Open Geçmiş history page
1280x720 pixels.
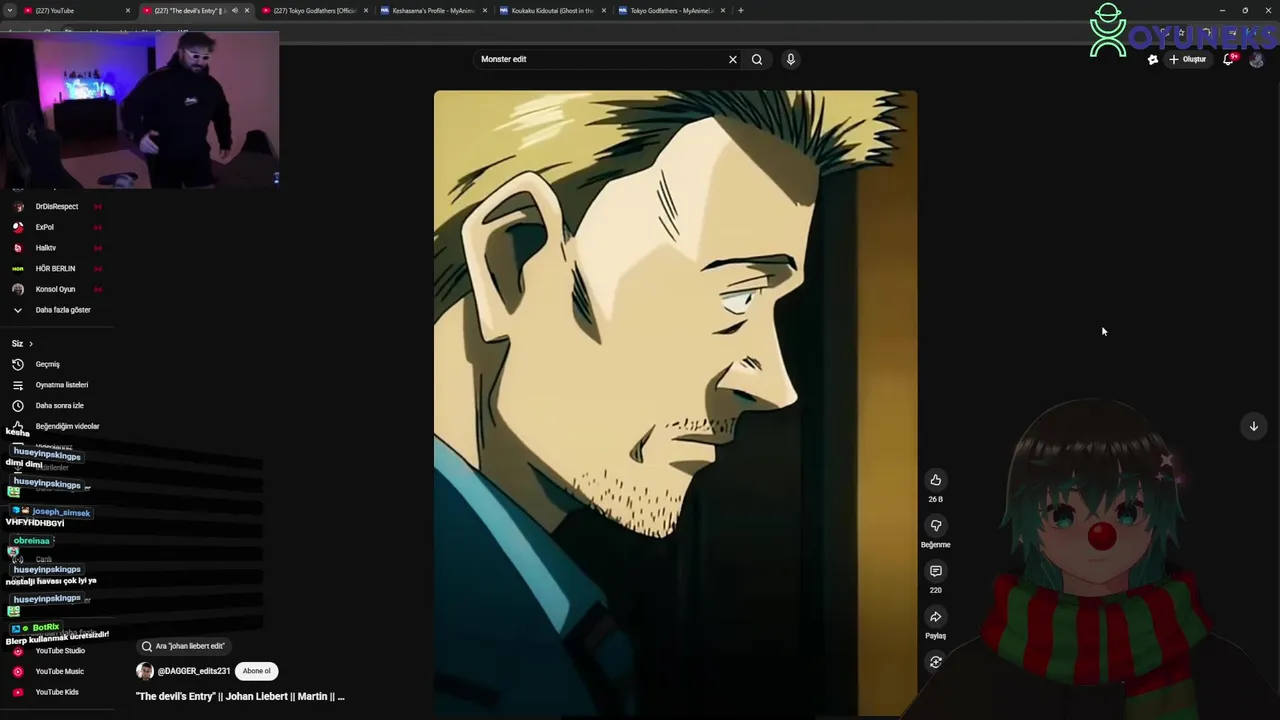[x=47, y=364]
